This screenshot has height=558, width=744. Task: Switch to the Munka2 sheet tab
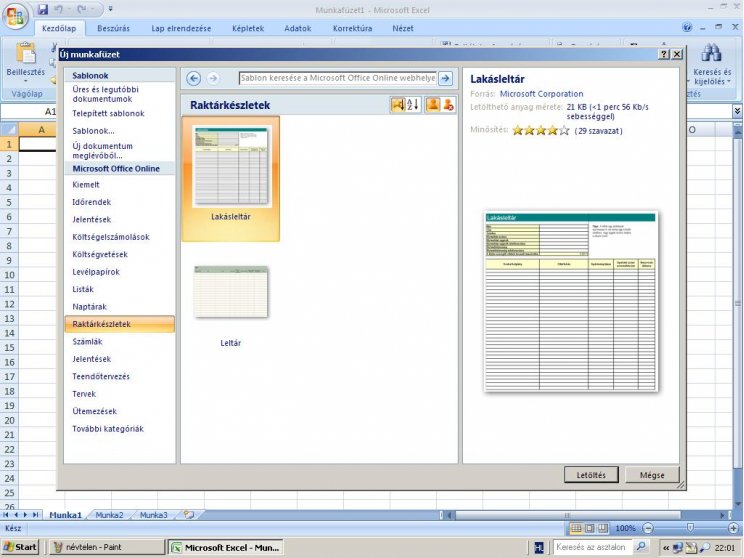tap(109, 515)
